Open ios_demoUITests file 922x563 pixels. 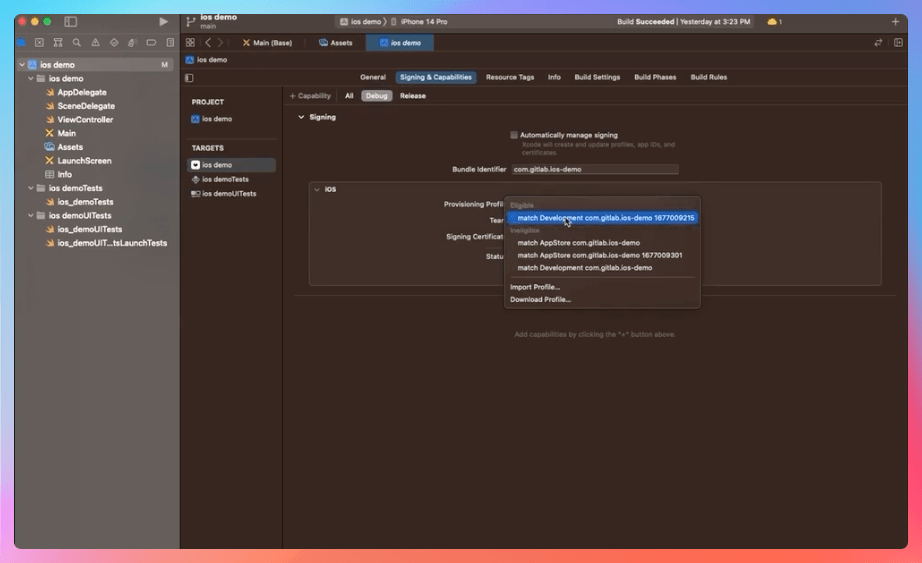[89, 229]
